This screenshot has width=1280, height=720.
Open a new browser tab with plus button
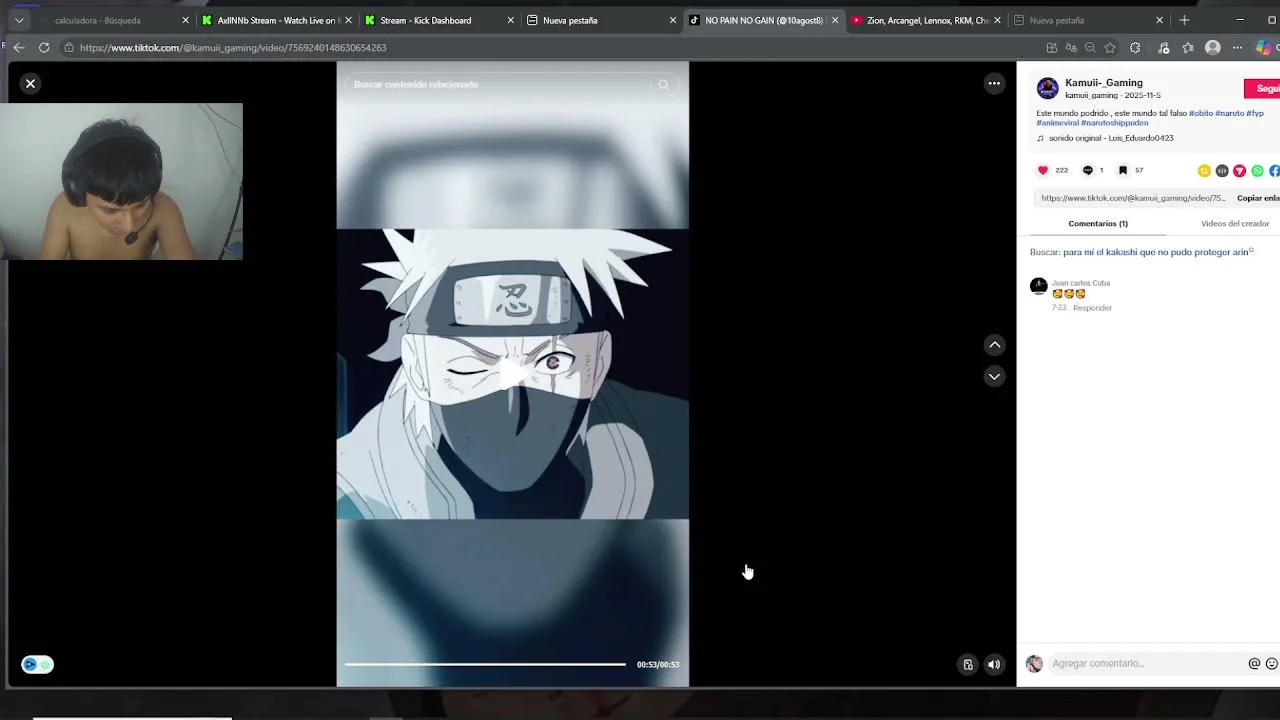pos(1184,20)
